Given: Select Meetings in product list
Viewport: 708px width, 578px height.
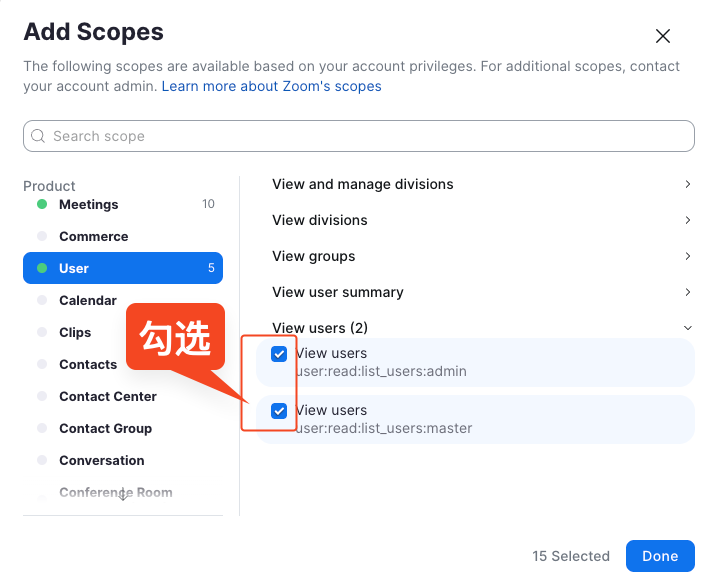Looking at the screenshot, I should point(88,204).
